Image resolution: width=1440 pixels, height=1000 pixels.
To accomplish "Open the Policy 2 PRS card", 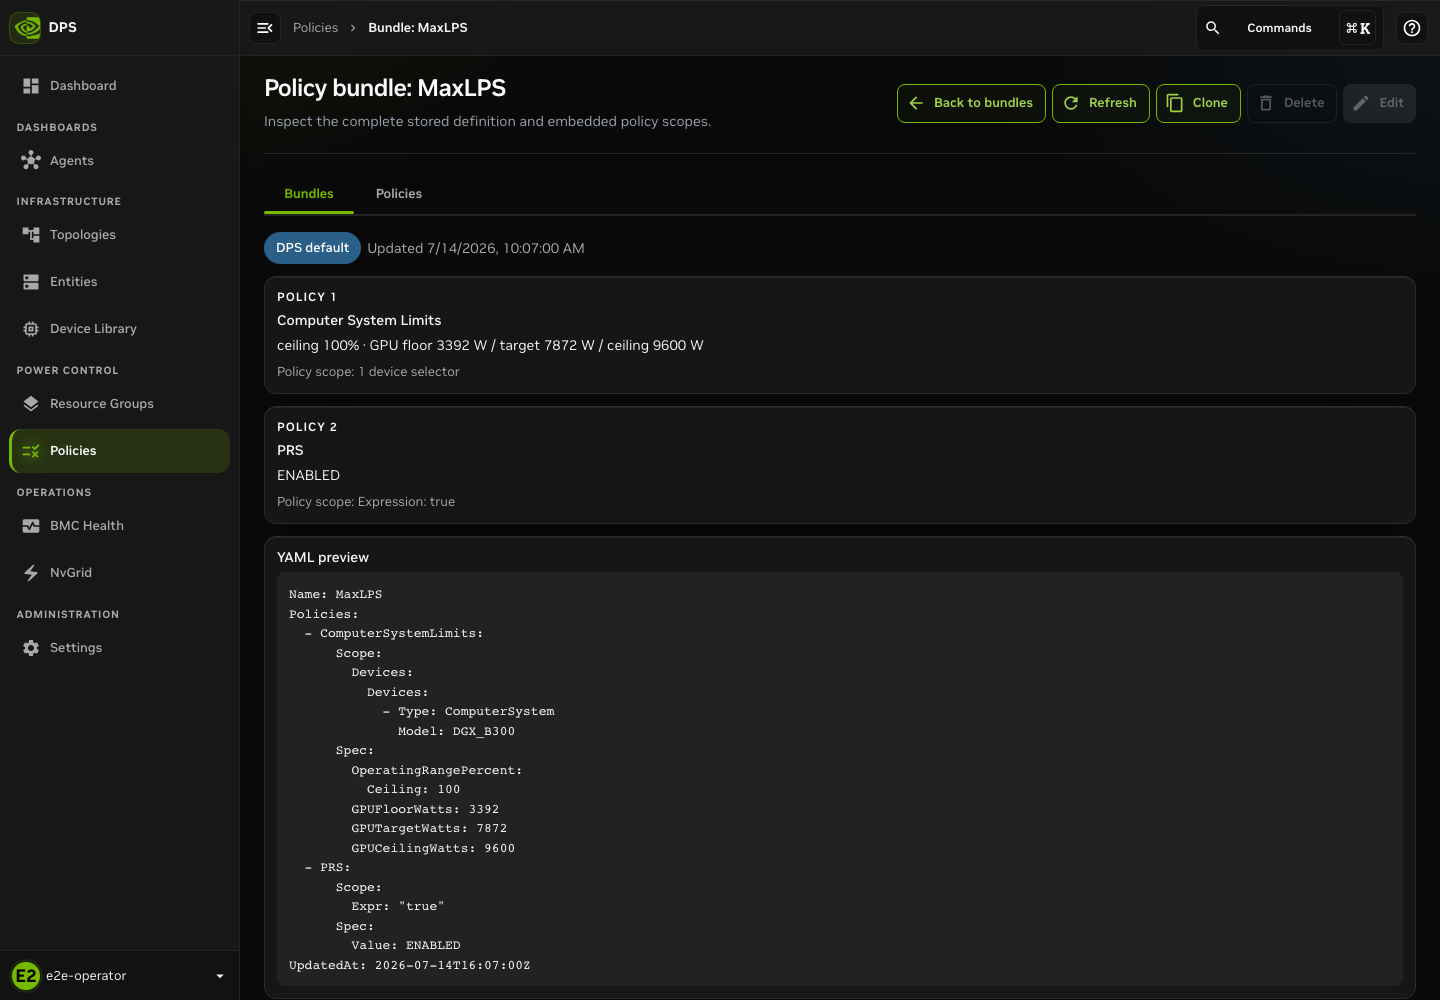I will (x=840, y=465).
